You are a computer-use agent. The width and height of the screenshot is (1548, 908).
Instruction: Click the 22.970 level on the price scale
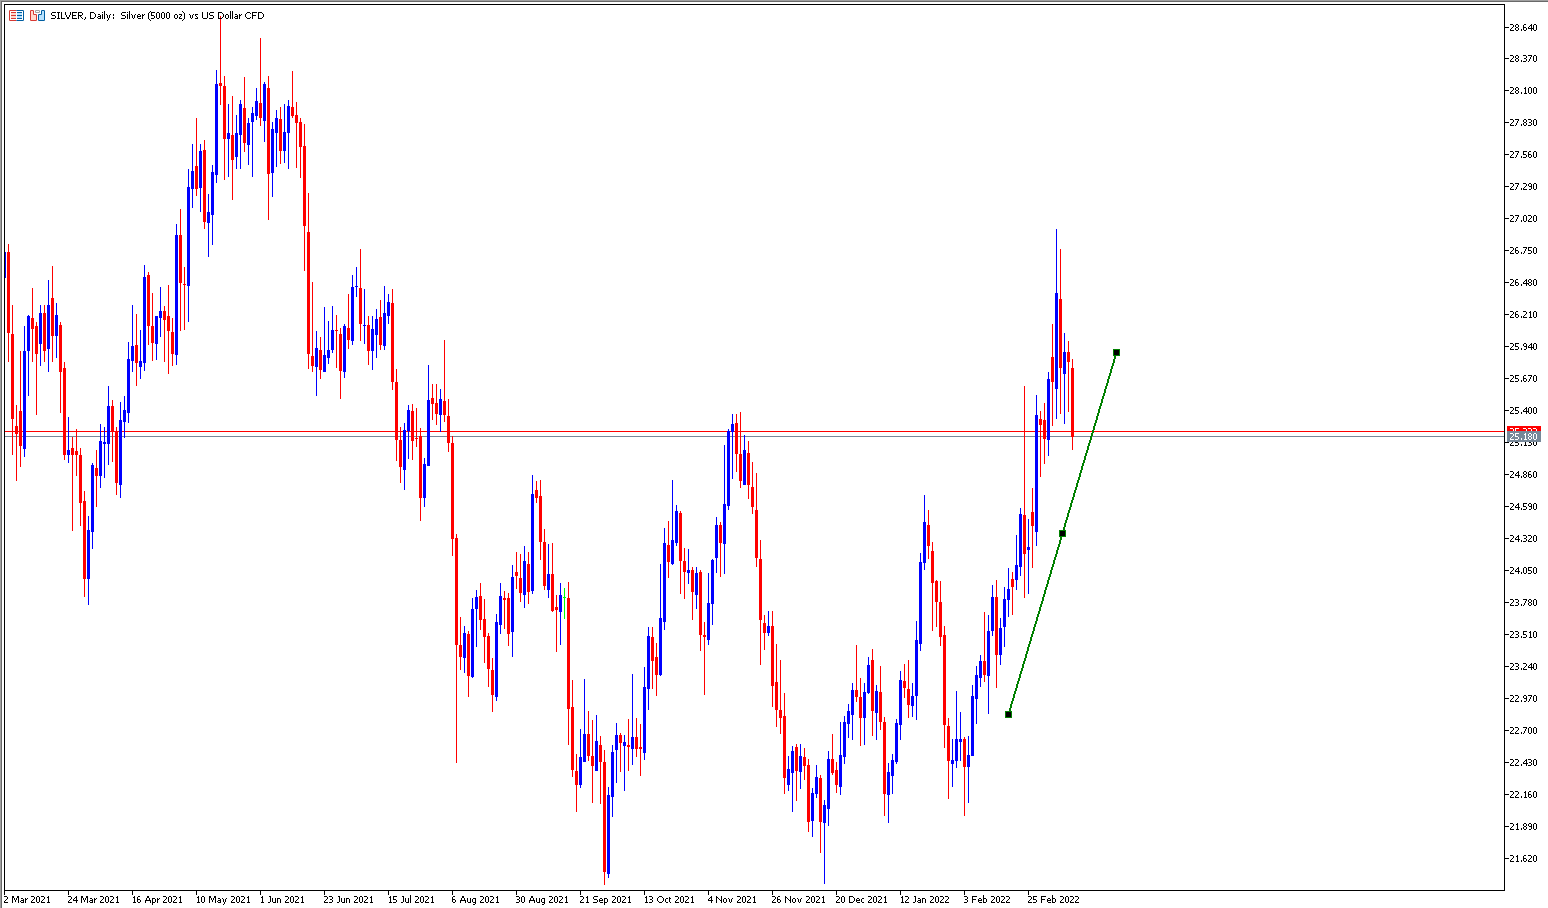pos(1523,699)
